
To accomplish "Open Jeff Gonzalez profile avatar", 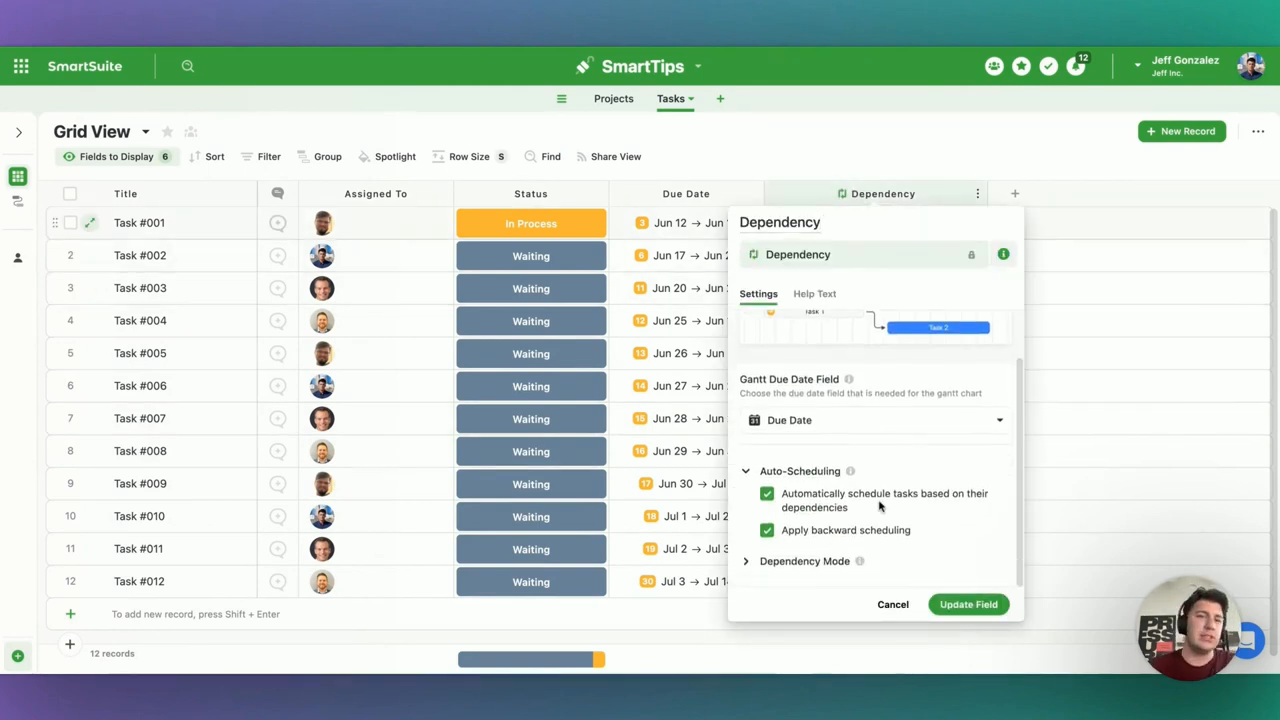I will pos(1250,66).
